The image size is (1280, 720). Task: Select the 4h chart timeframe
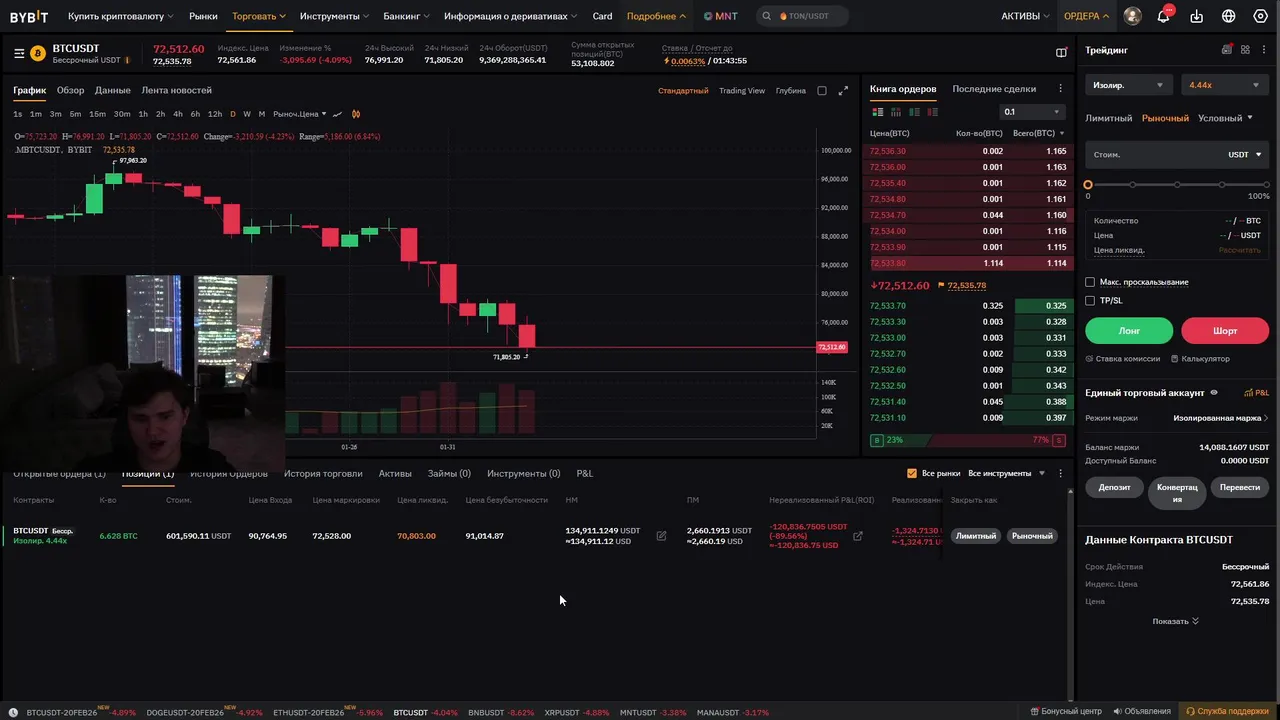pos(178,114)
